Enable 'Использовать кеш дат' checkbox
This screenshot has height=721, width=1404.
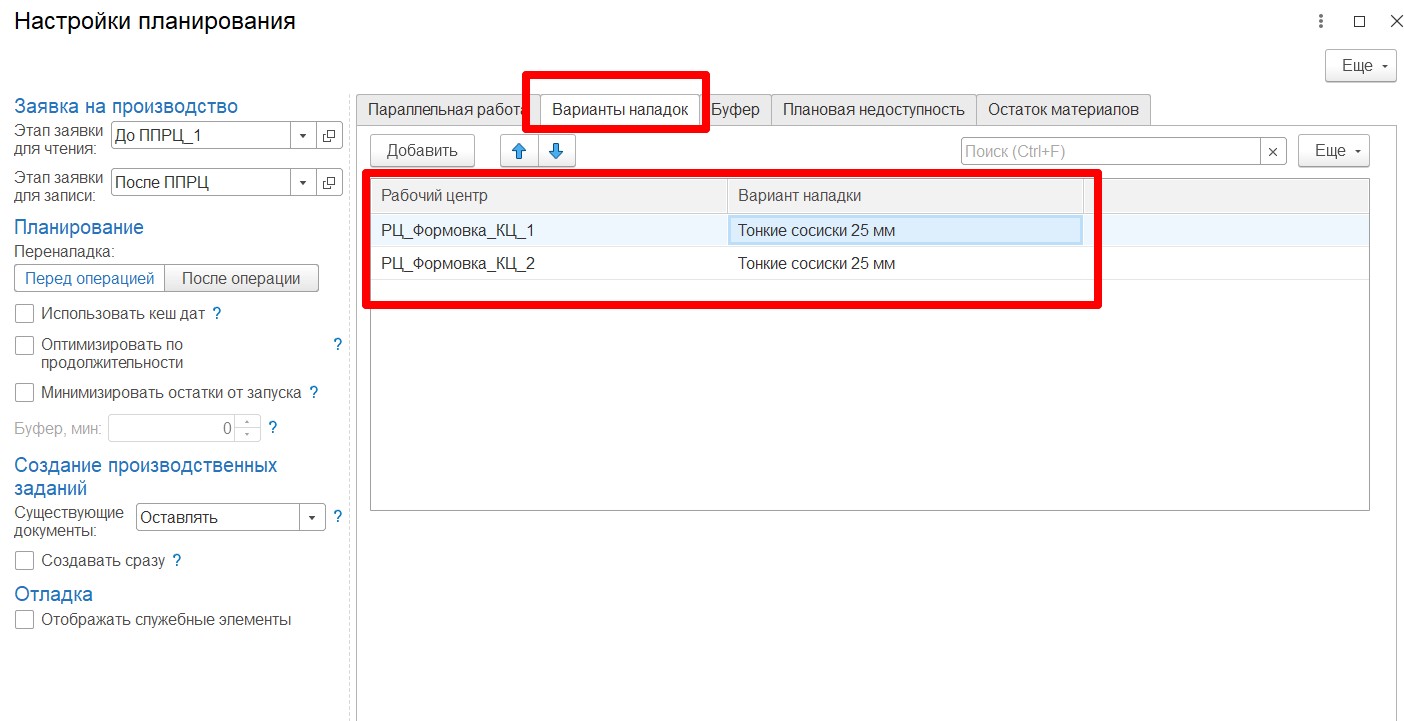pyautogui.click(x=25, y=313)
